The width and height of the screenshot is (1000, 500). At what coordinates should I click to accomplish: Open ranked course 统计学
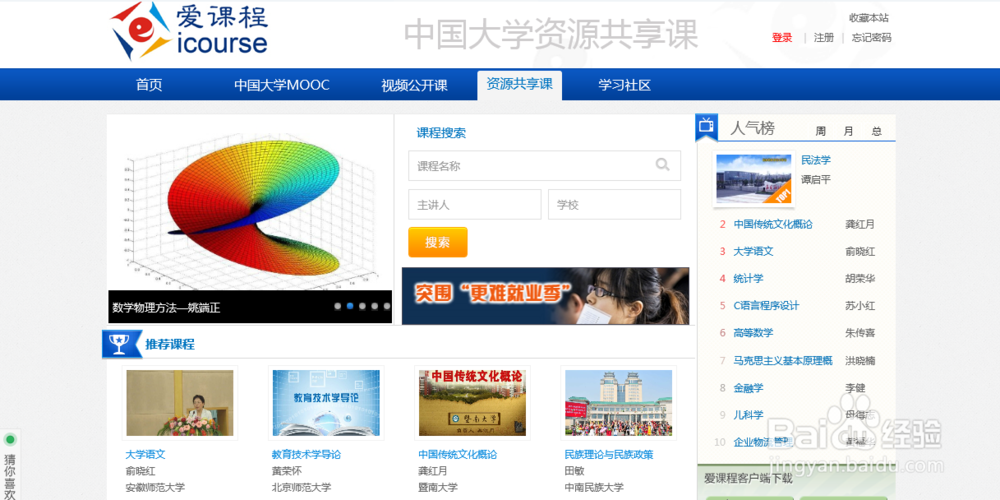(748, 279)
